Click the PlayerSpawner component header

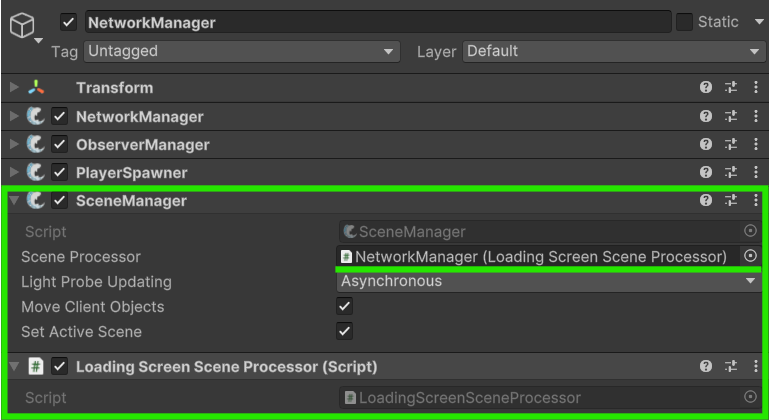pyautogui.click(x=131, y=173)
